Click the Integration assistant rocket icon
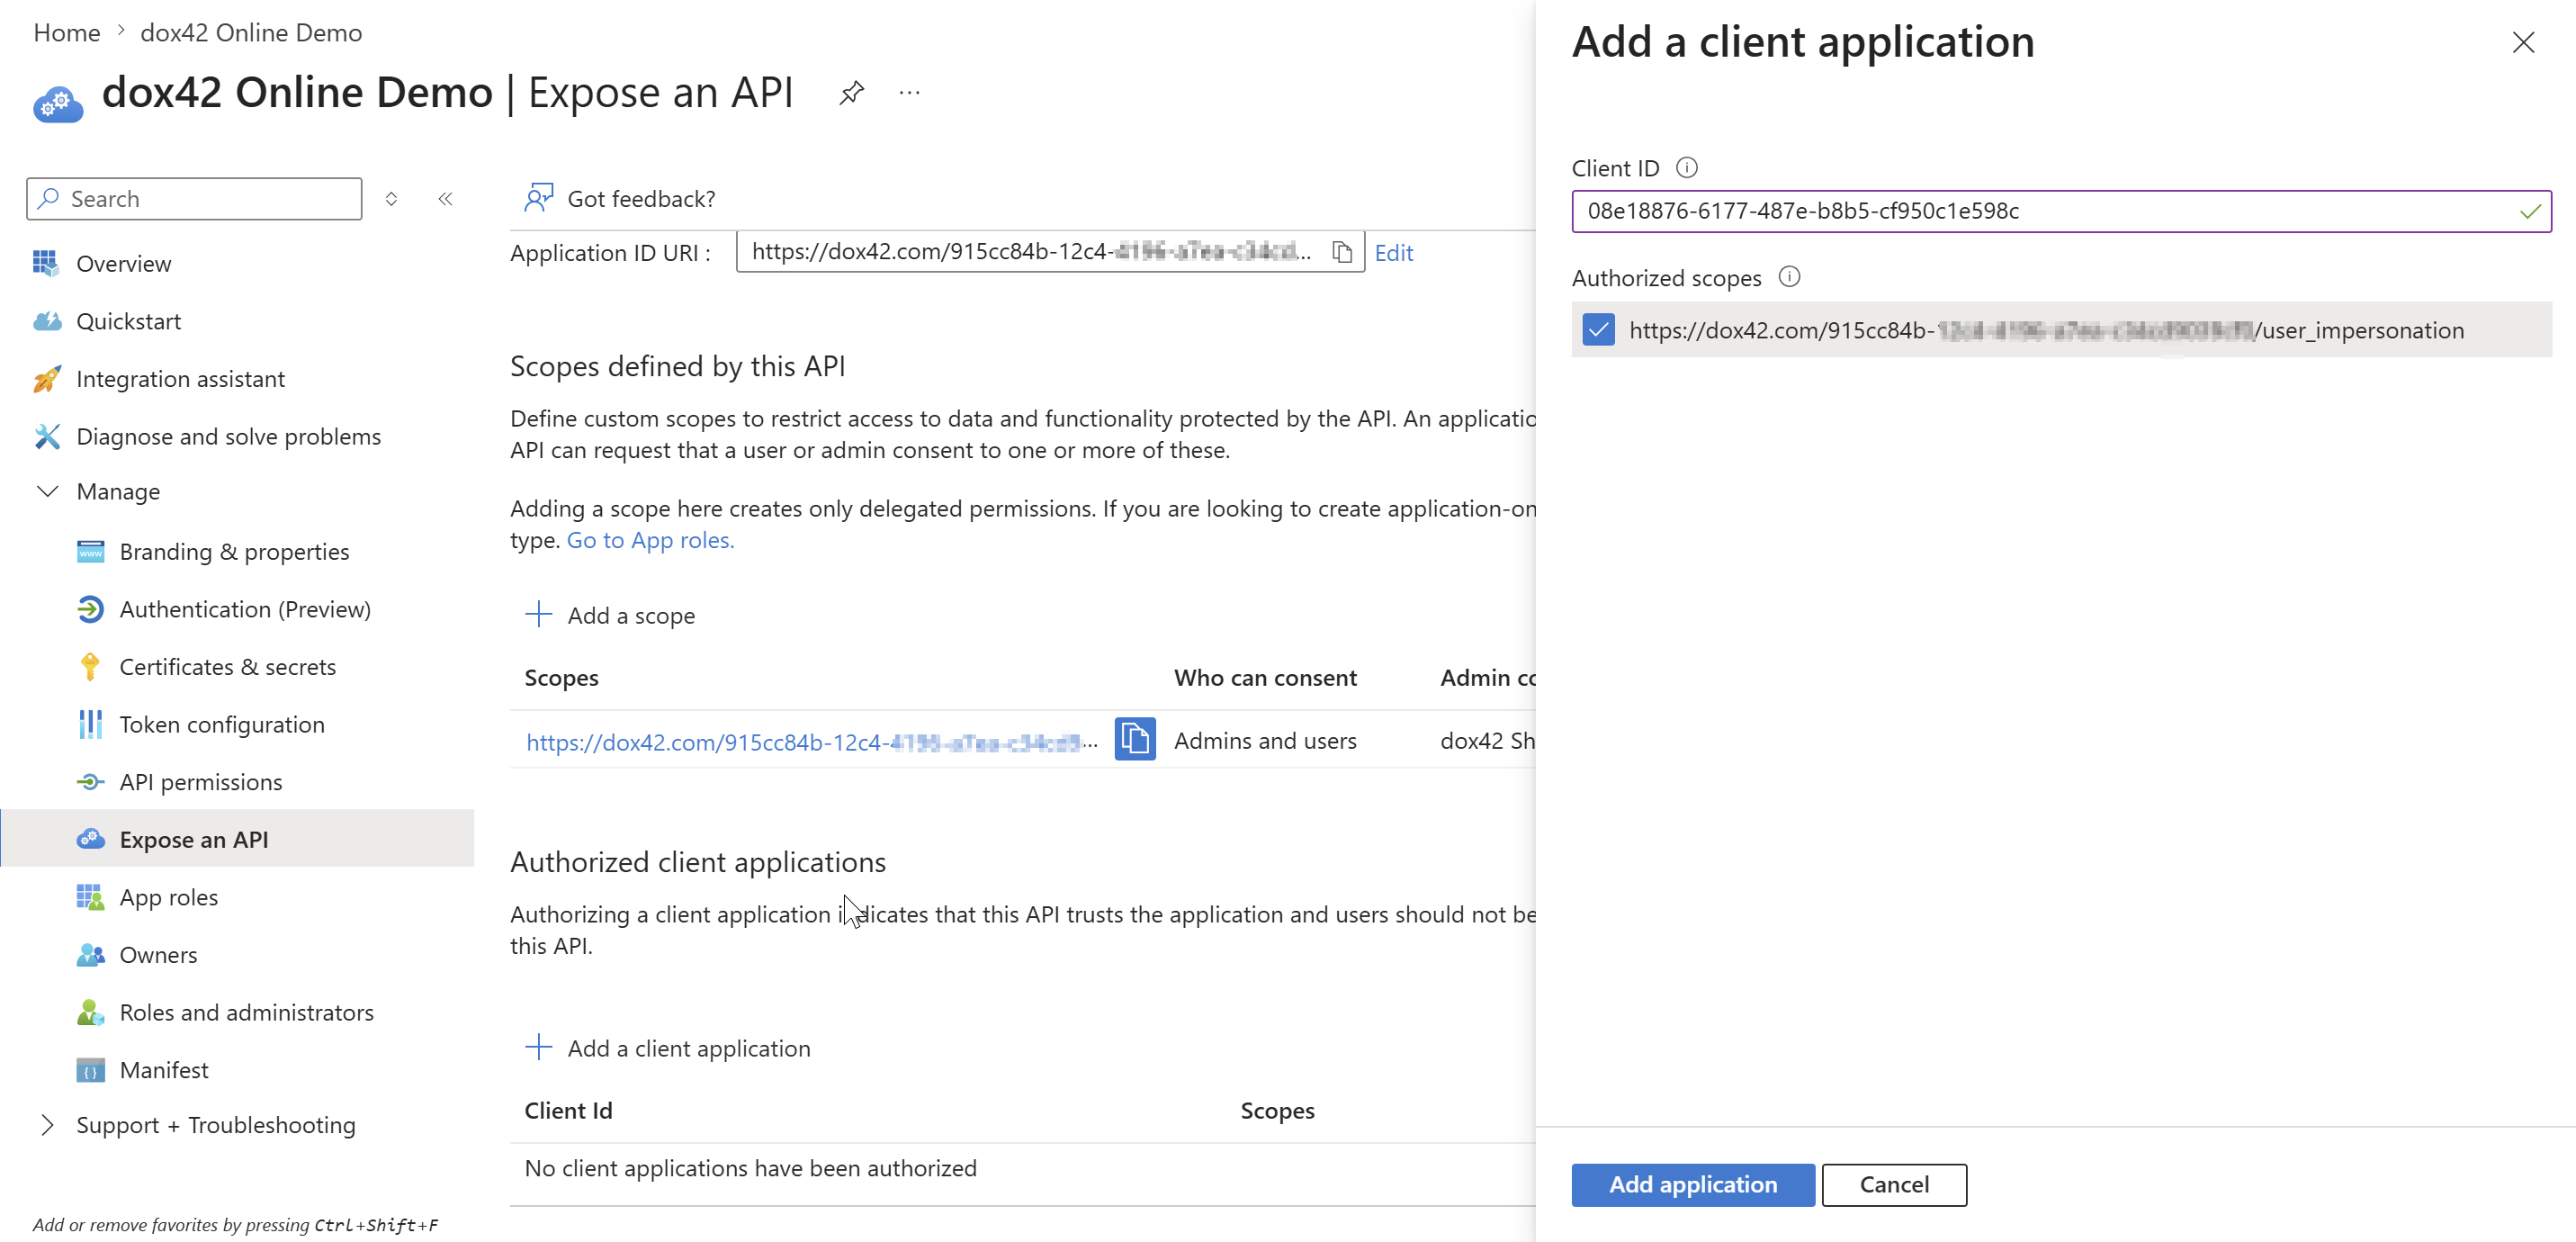 (x=46, y=379)
